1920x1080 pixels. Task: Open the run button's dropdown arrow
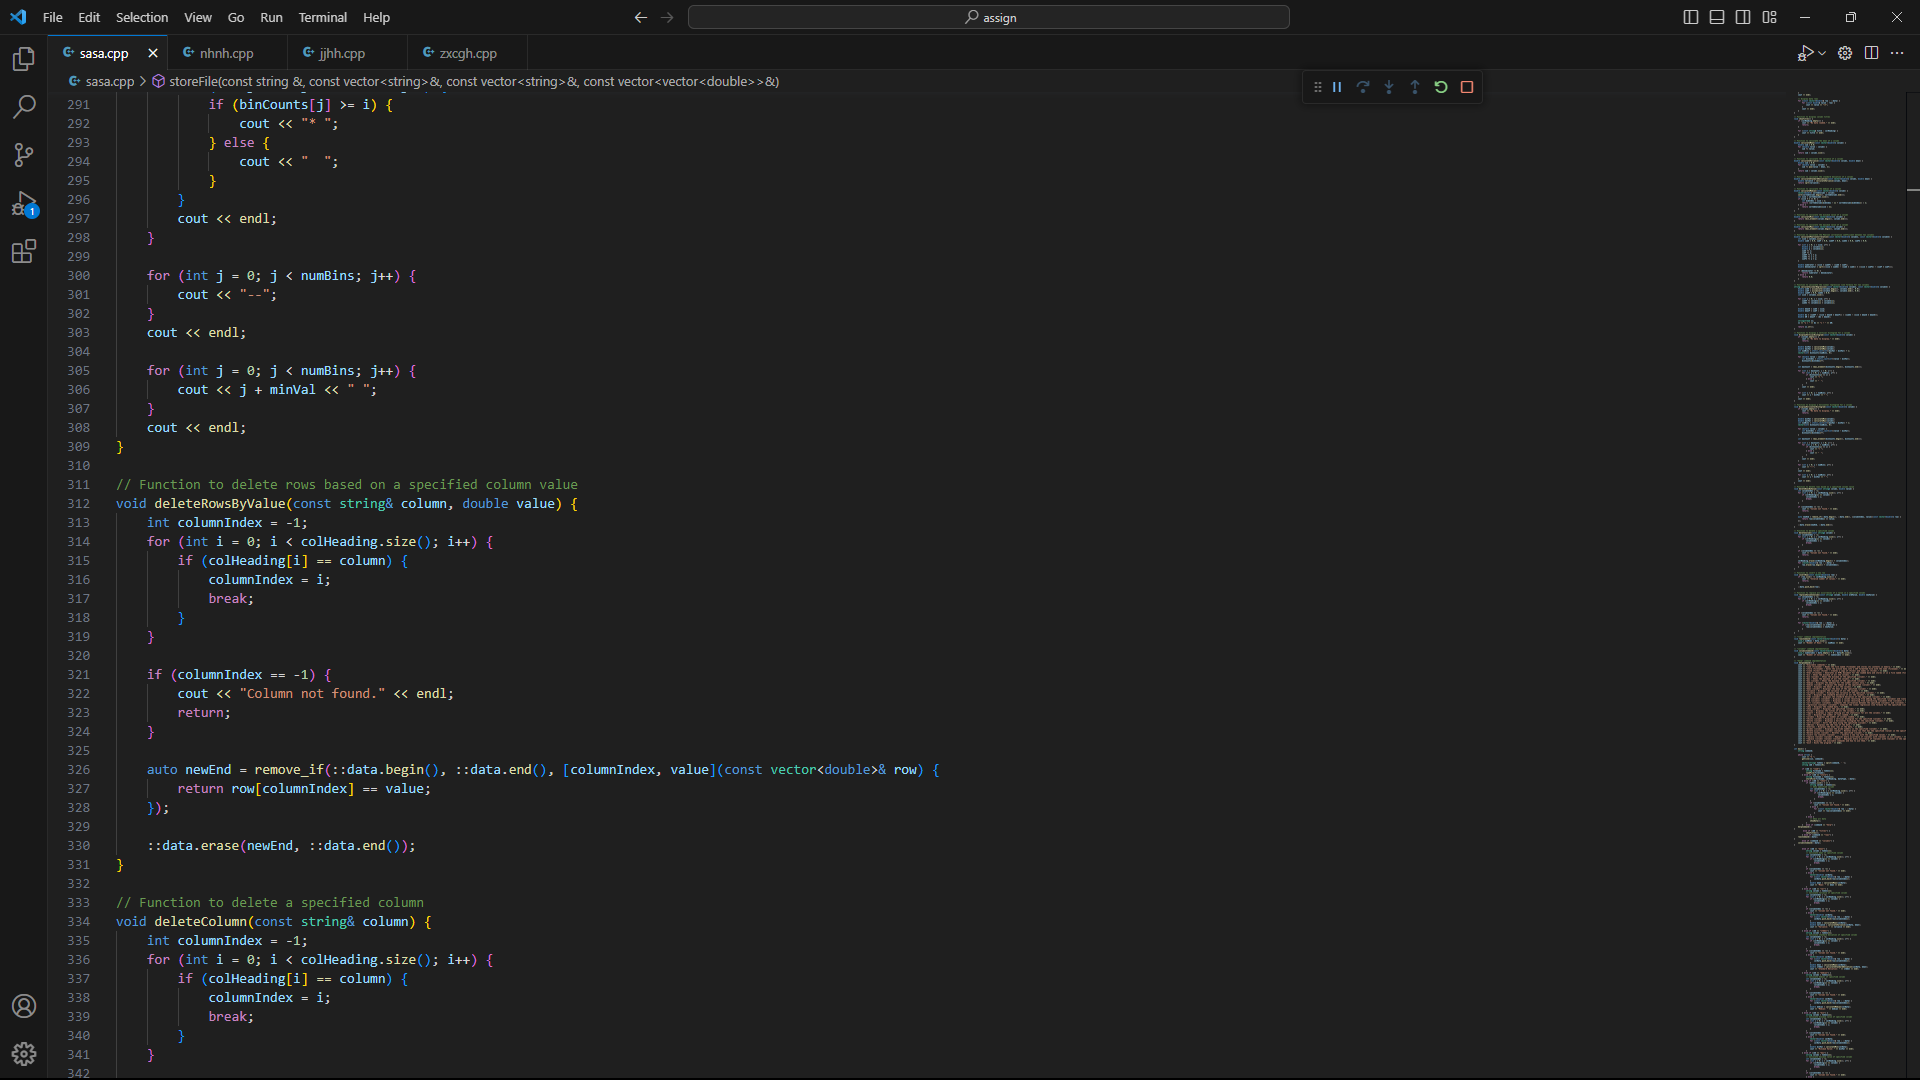click(x=1822, y=53)
